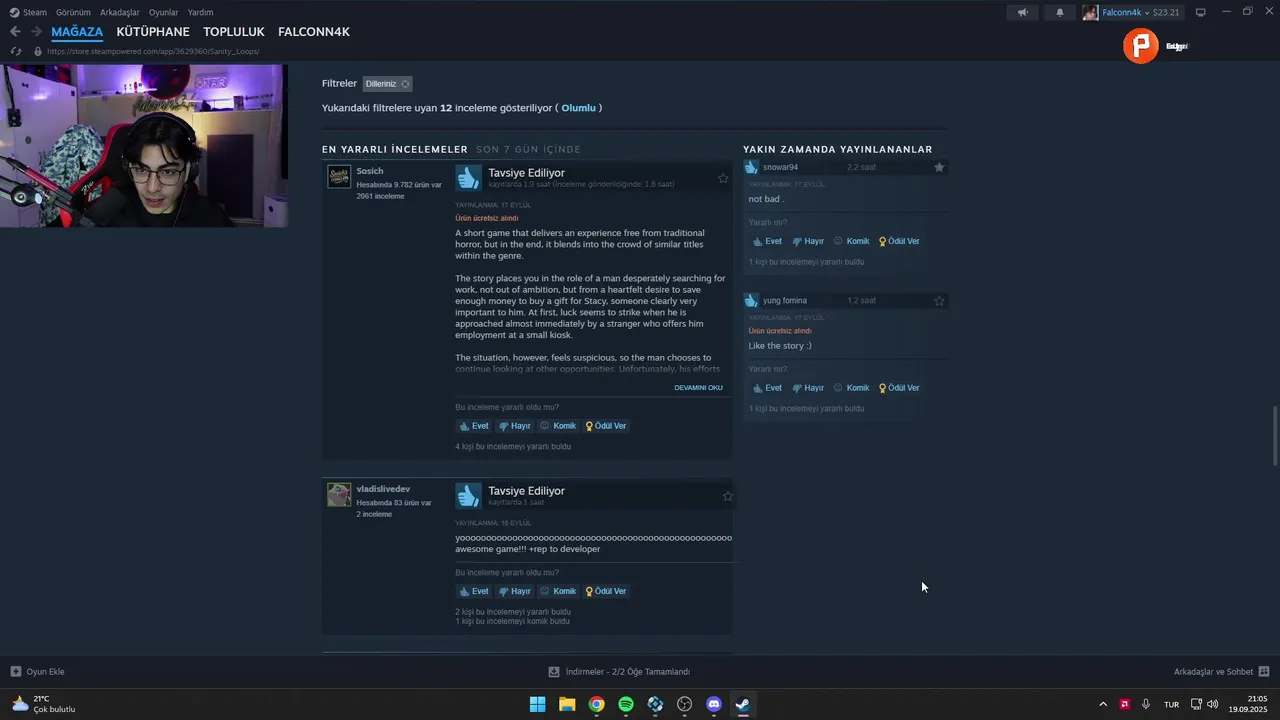Open Spotify from taskbar
The height and width of the screenshot is (720, 1280).
point(626,704)
